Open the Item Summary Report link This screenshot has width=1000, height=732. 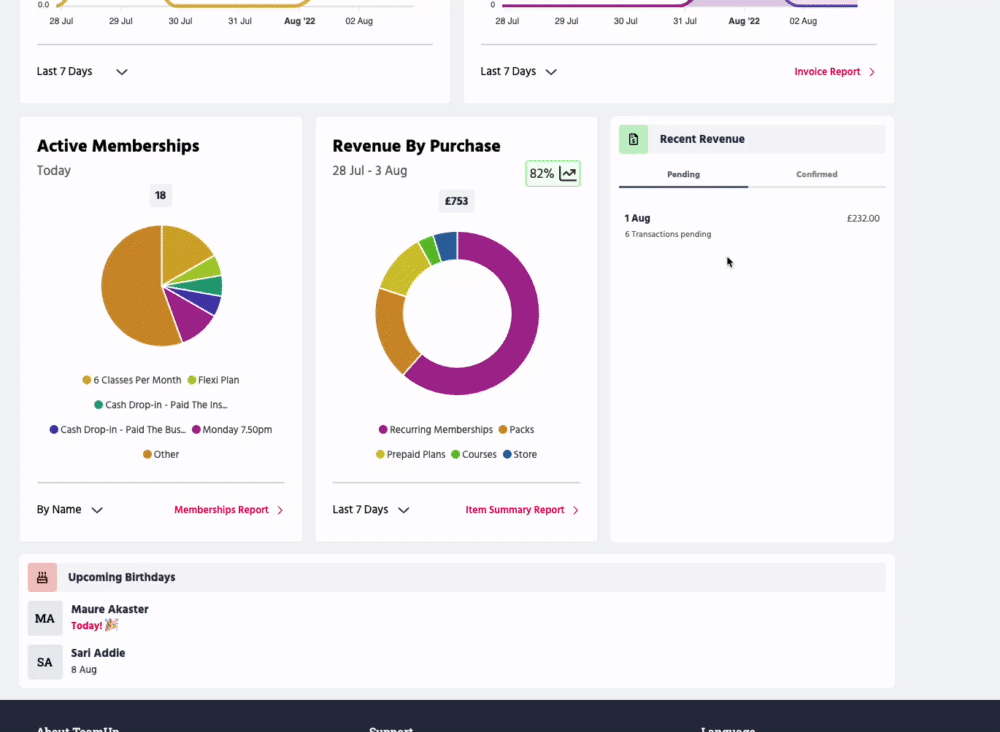click(x=514, y=510)
